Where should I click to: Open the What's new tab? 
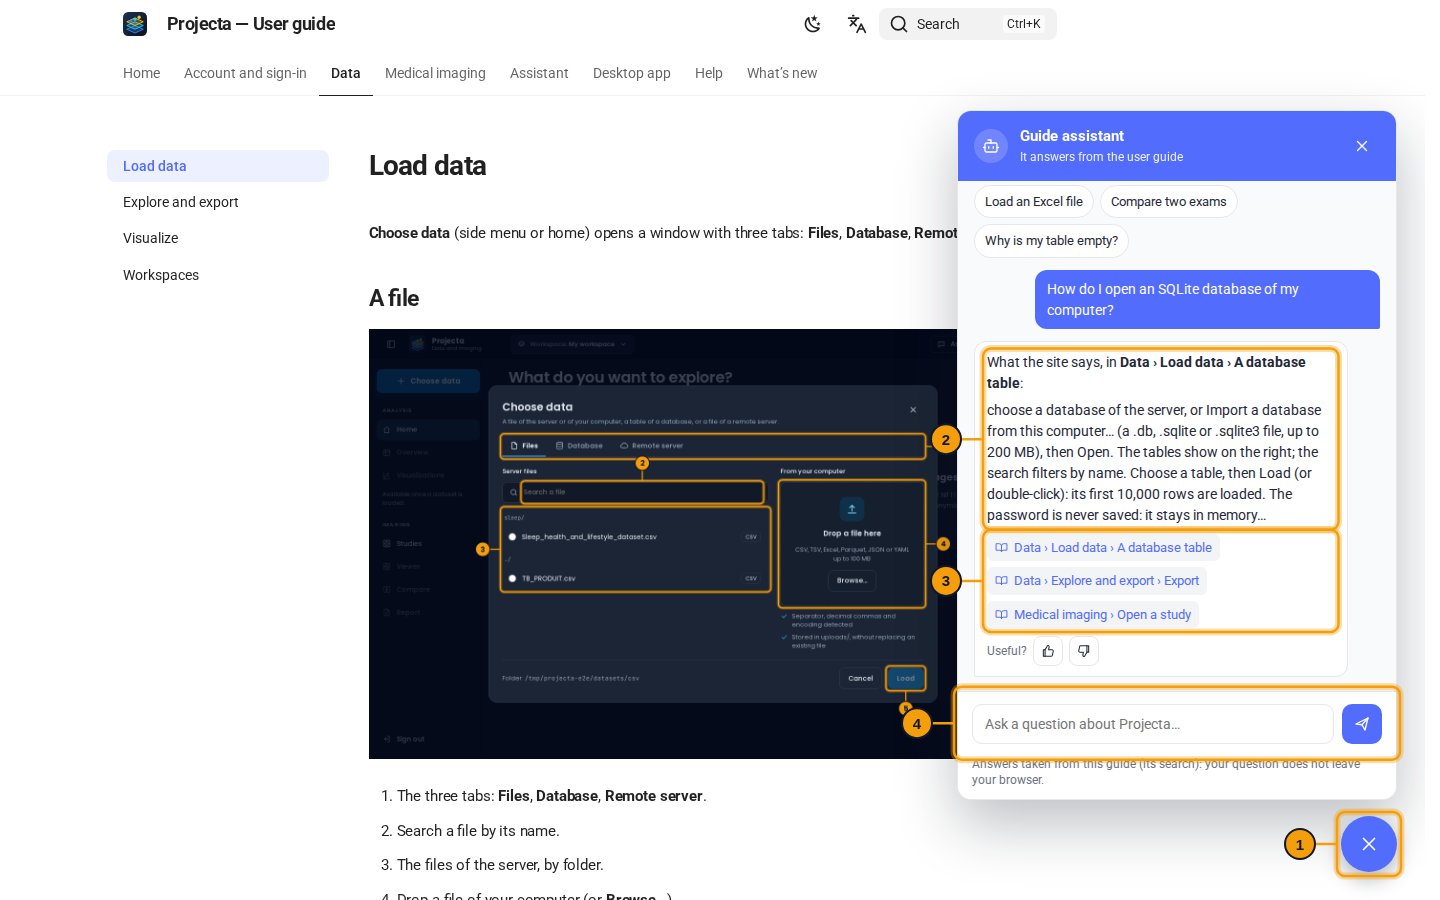click(x=782, y=73)
